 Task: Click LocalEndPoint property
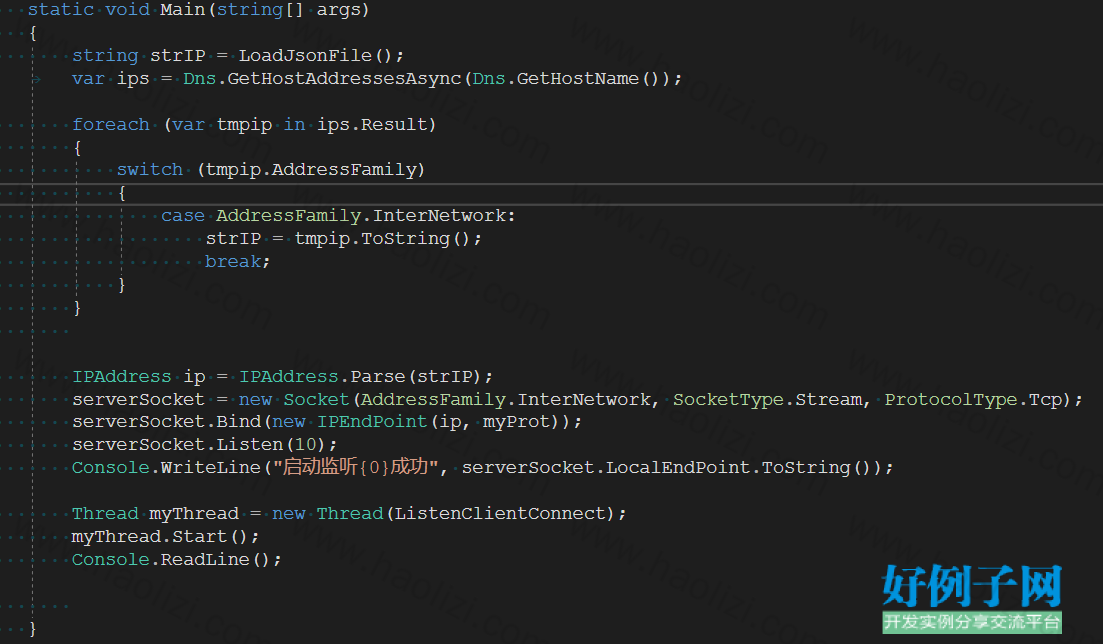pyautogui.click(x=678, y=467)
